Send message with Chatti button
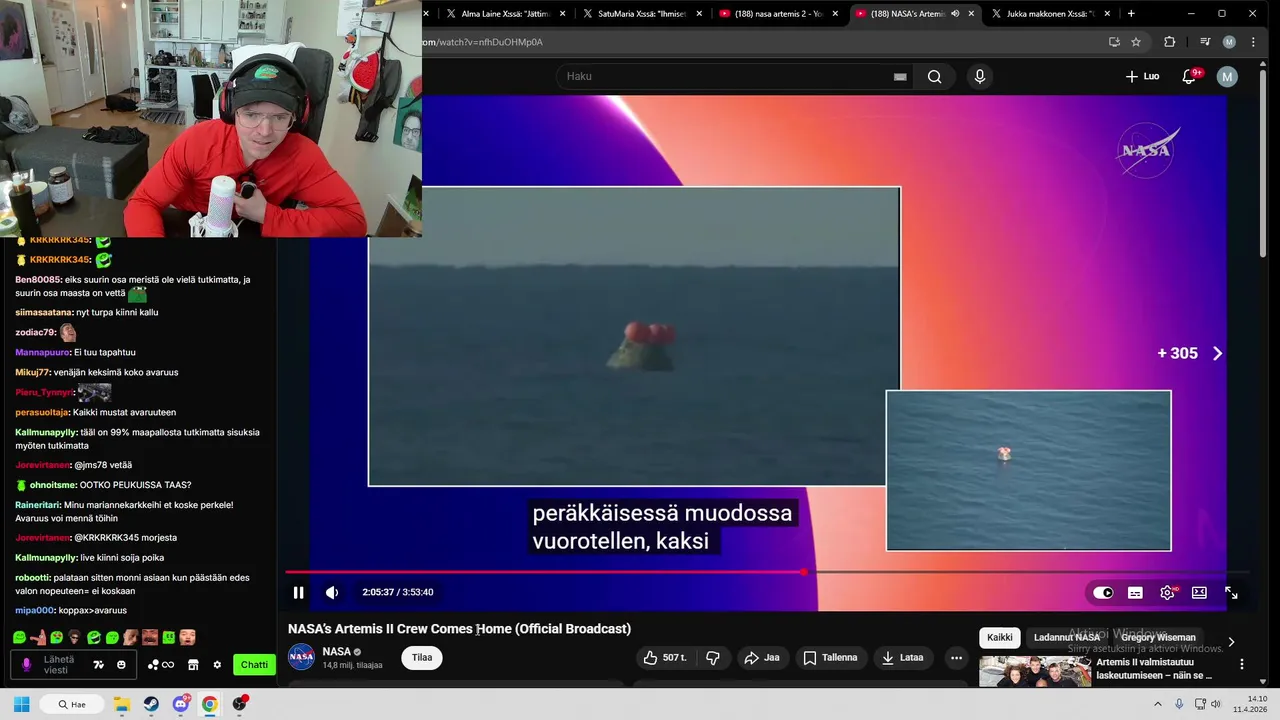The width and height of the screenshot is (1280, 720). 255,664
